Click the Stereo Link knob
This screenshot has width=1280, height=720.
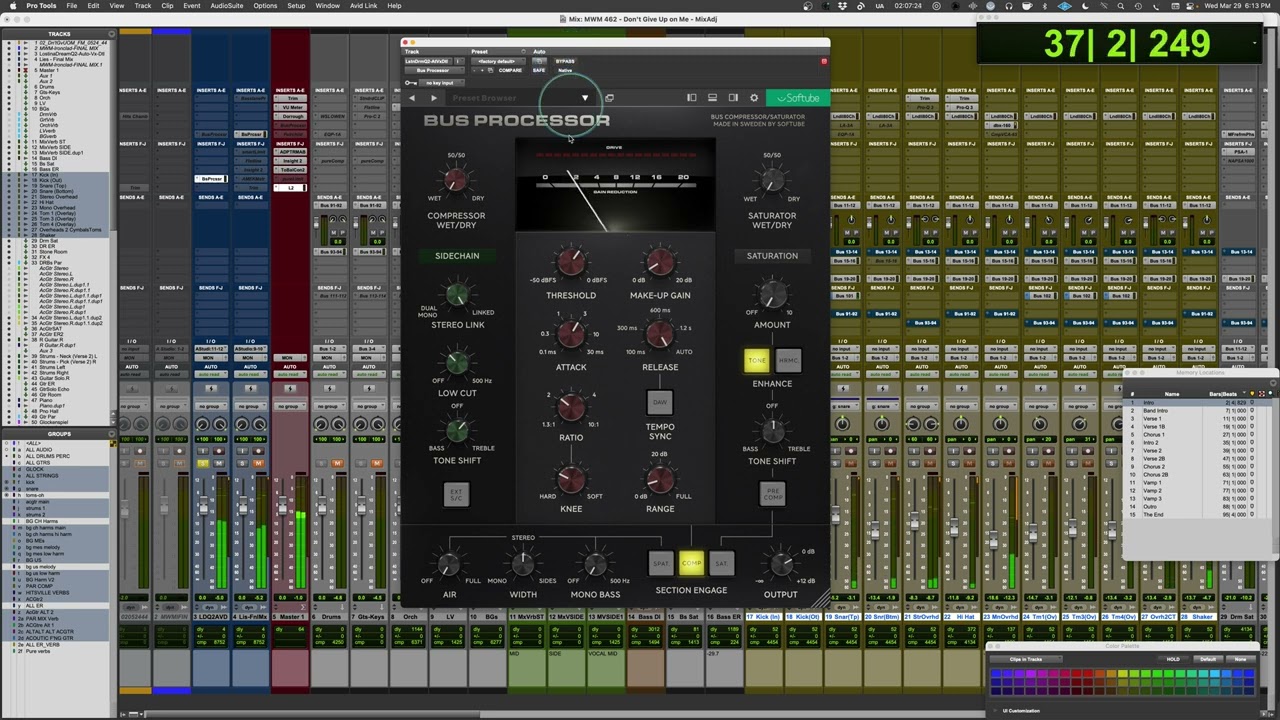pyautogui.click(x=457, y=294)
